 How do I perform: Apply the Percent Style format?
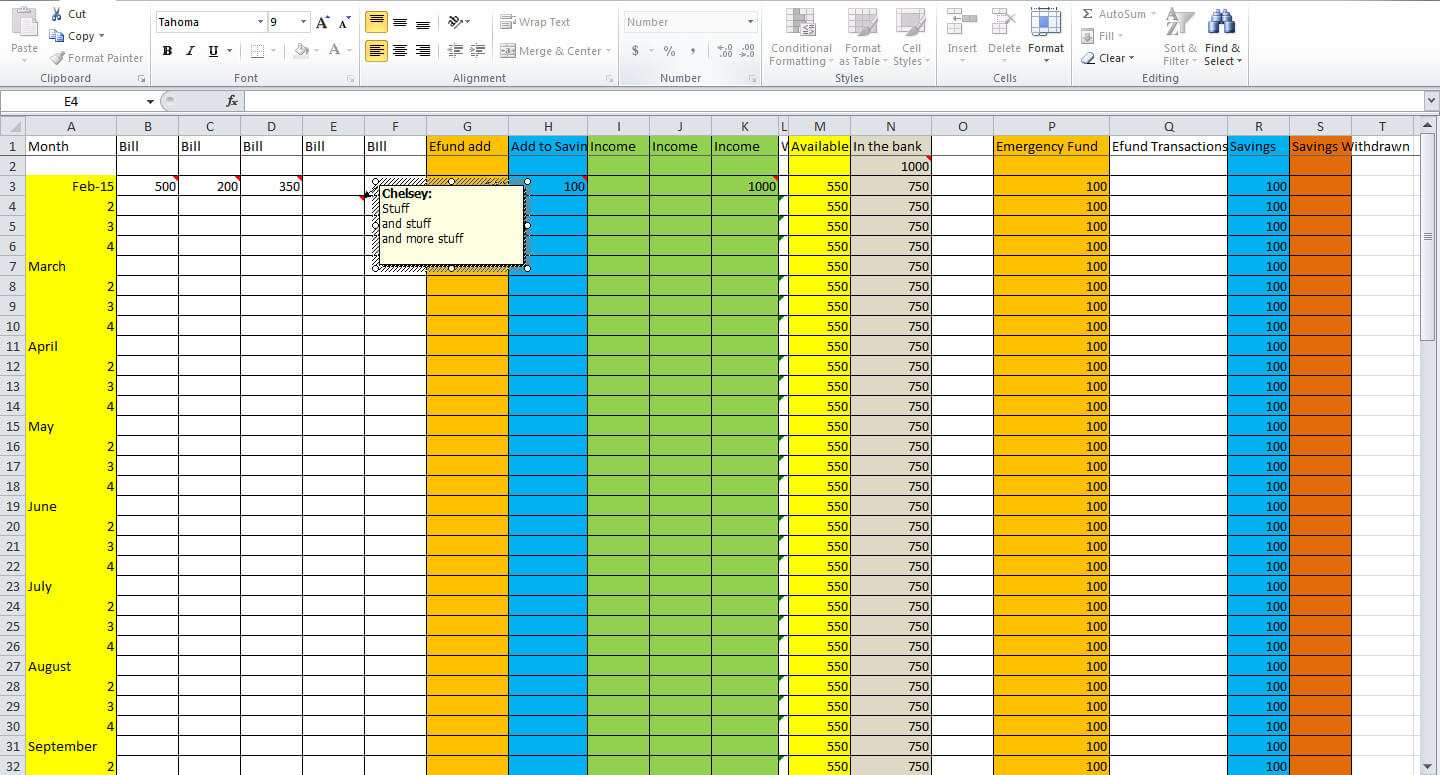(669, 50)
